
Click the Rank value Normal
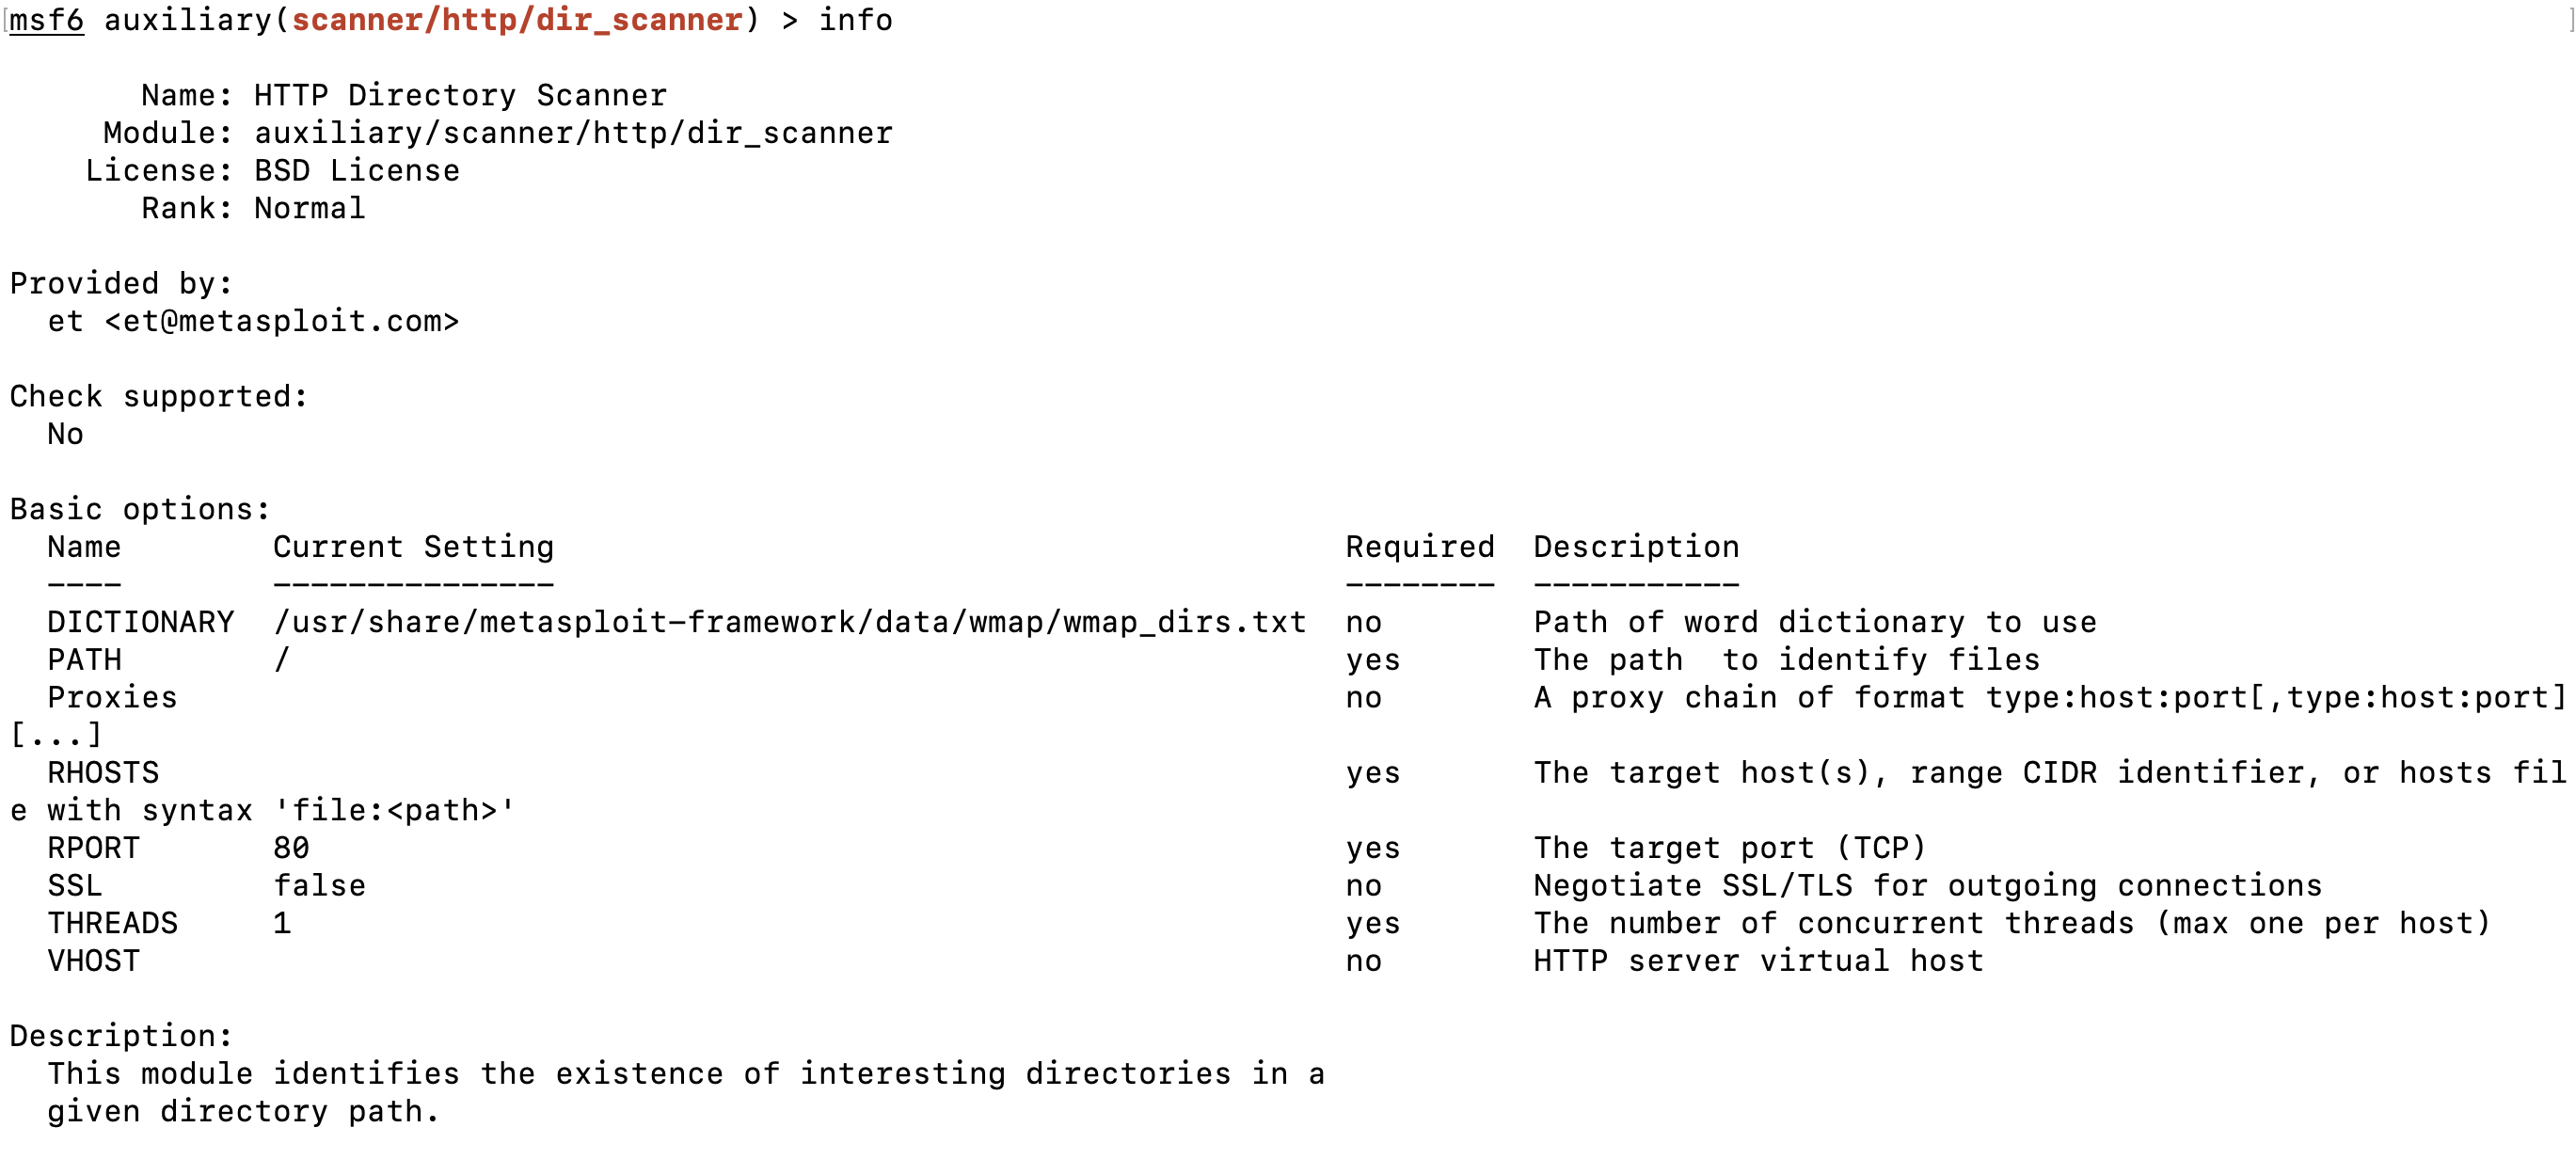coord(310,208)
